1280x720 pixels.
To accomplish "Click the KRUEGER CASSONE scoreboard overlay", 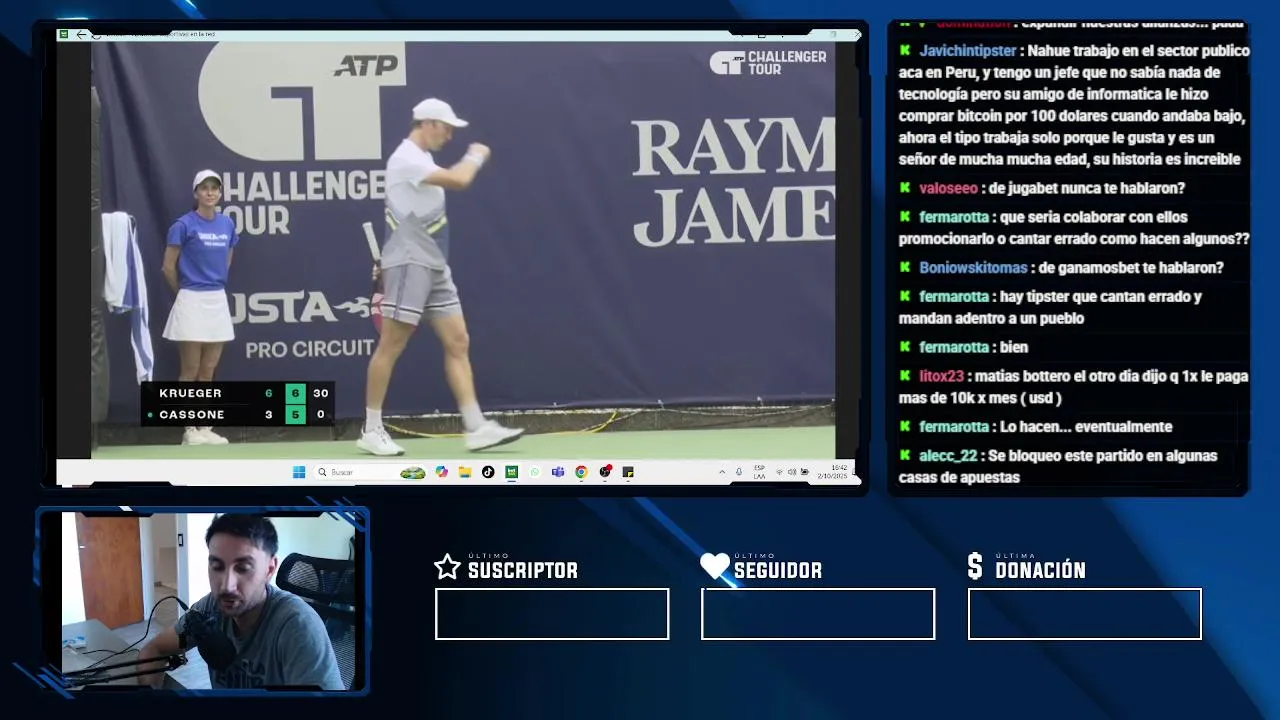I will tap(237, 404).
